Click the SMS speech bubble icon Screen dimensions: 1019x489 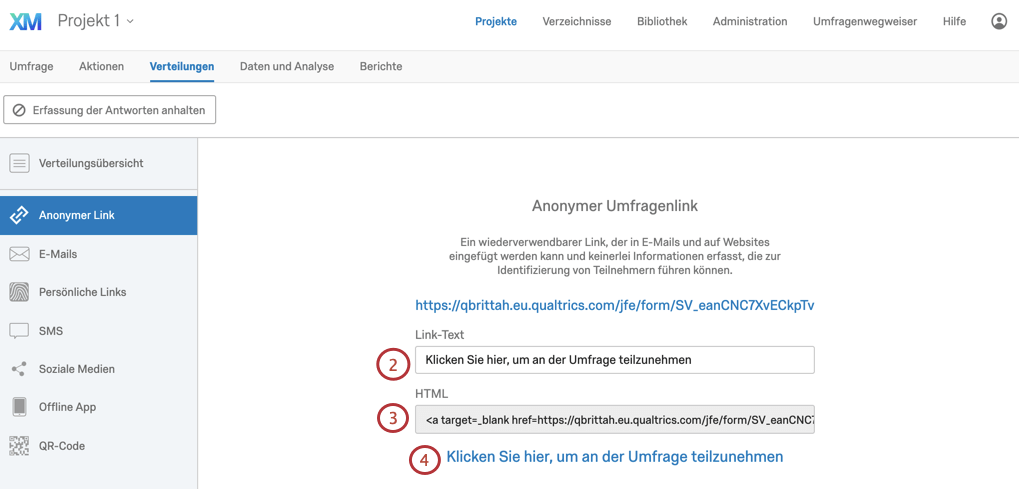19,331
